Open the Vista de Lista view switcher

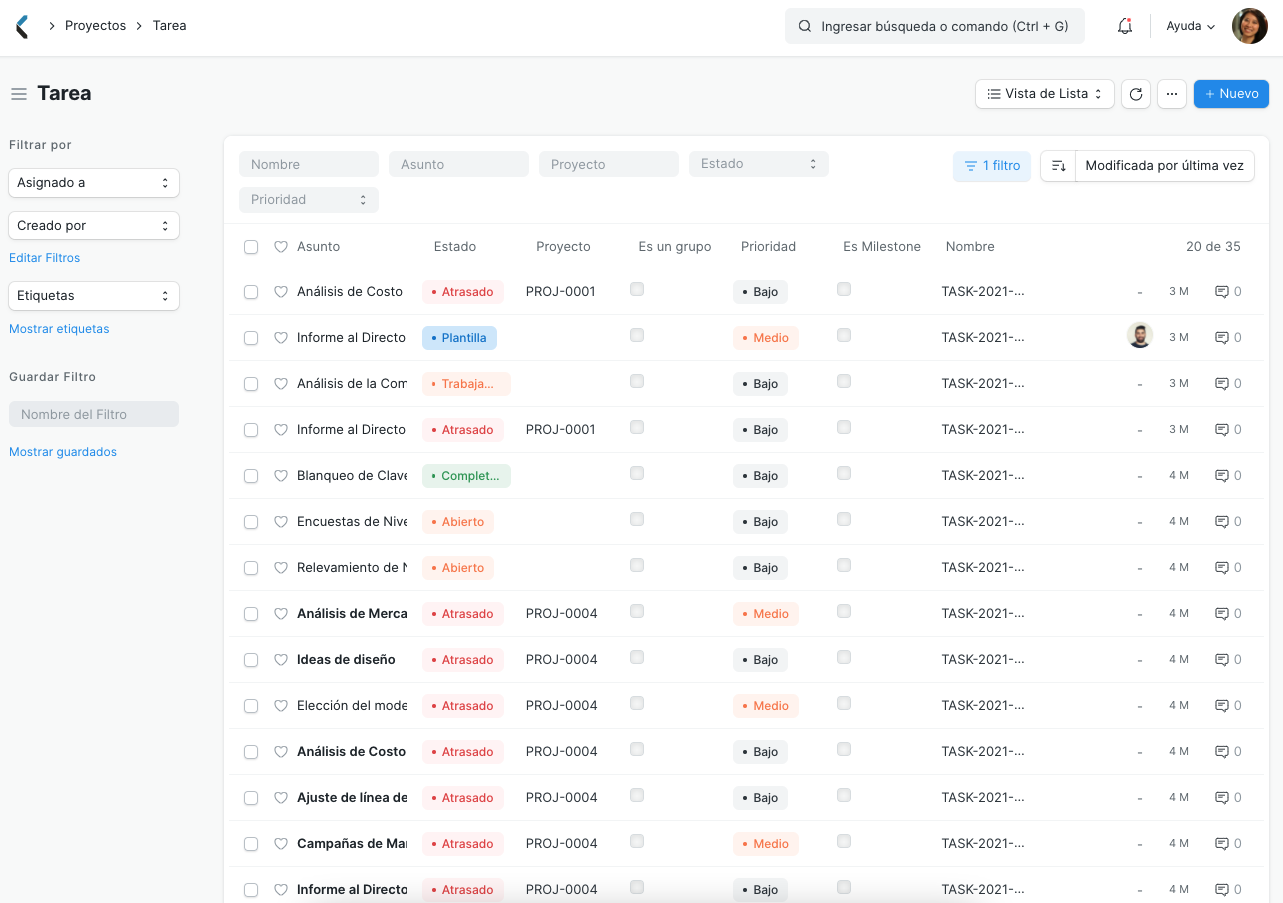tap(1045, 94)
